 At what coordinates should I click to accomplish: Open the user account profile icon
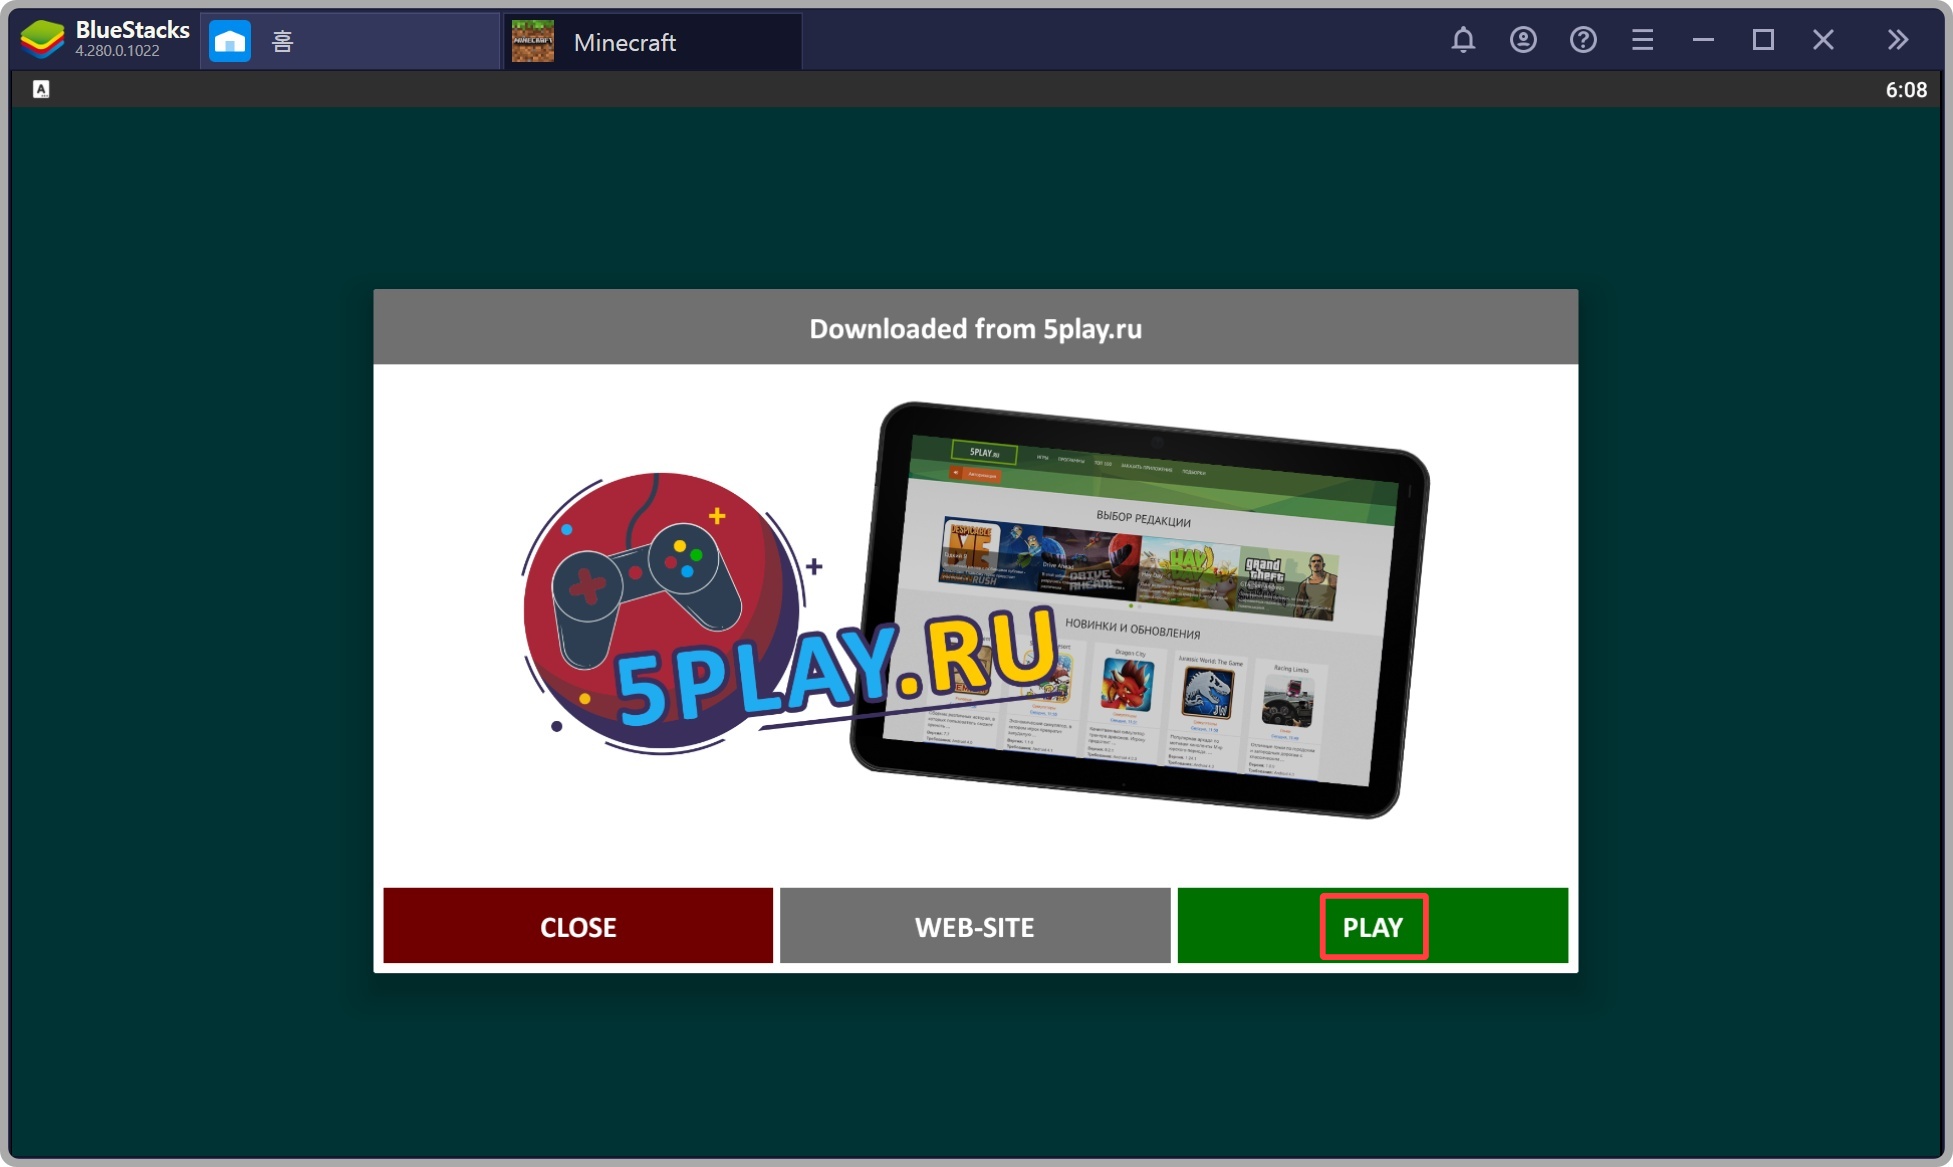point(1523,40)
